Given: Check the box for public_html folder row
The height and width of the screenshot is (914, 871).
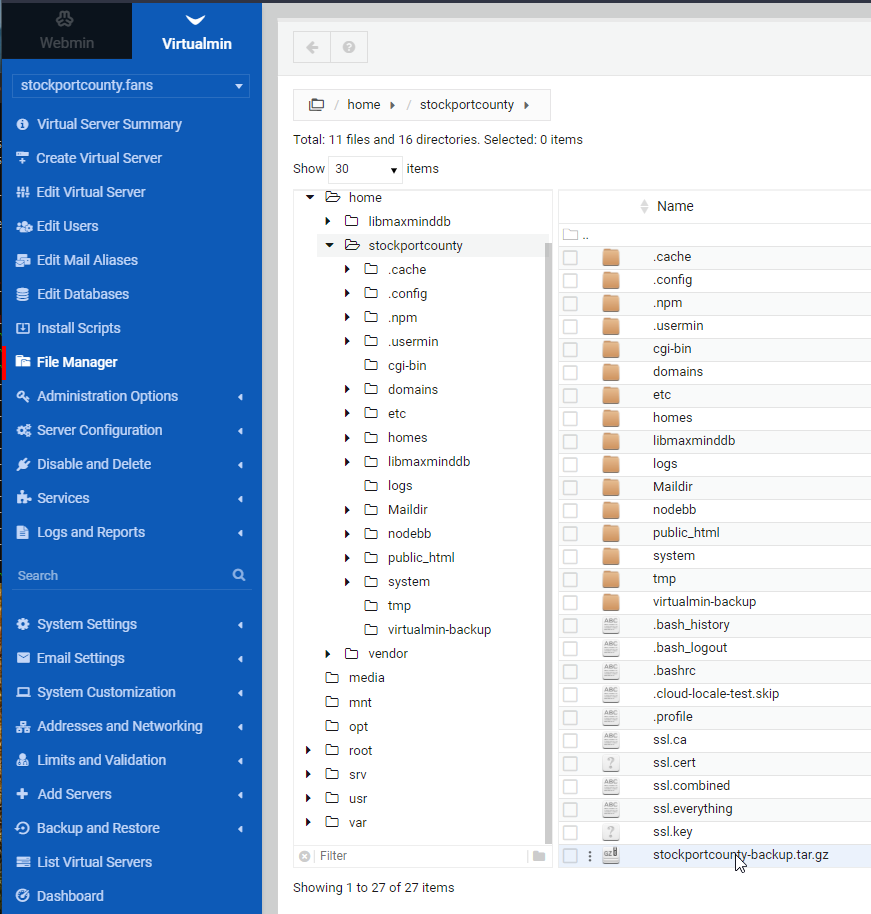Looking at the screenshot, I should pos(570,534).
